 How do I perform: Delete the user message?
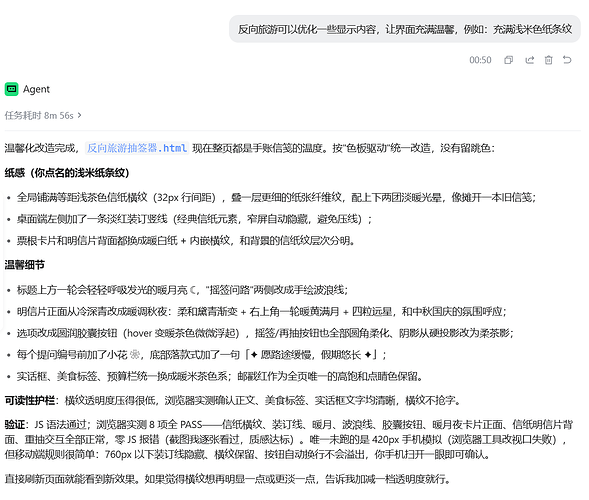(x=548, y=60)
